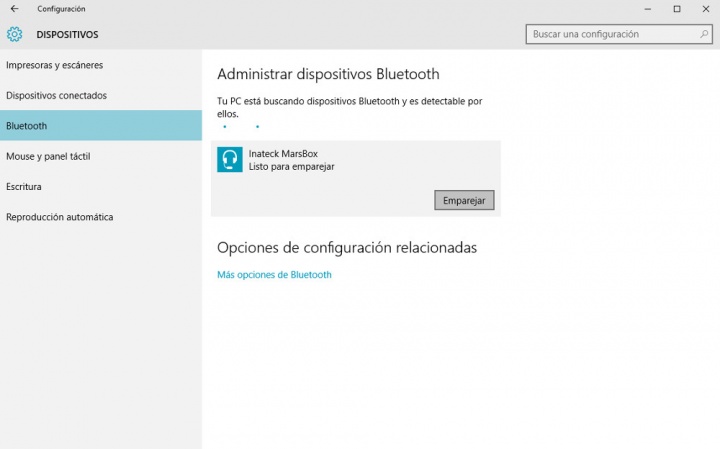The width and height of the screenshot is (720, 449).
Task: Maximize the Configuración window
Action: [x=677, y=9]
